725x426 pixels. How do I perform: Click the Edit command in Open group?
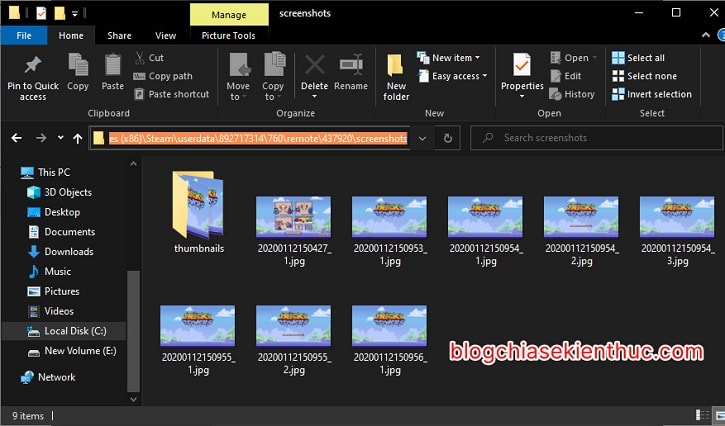[x=566, y=76]
